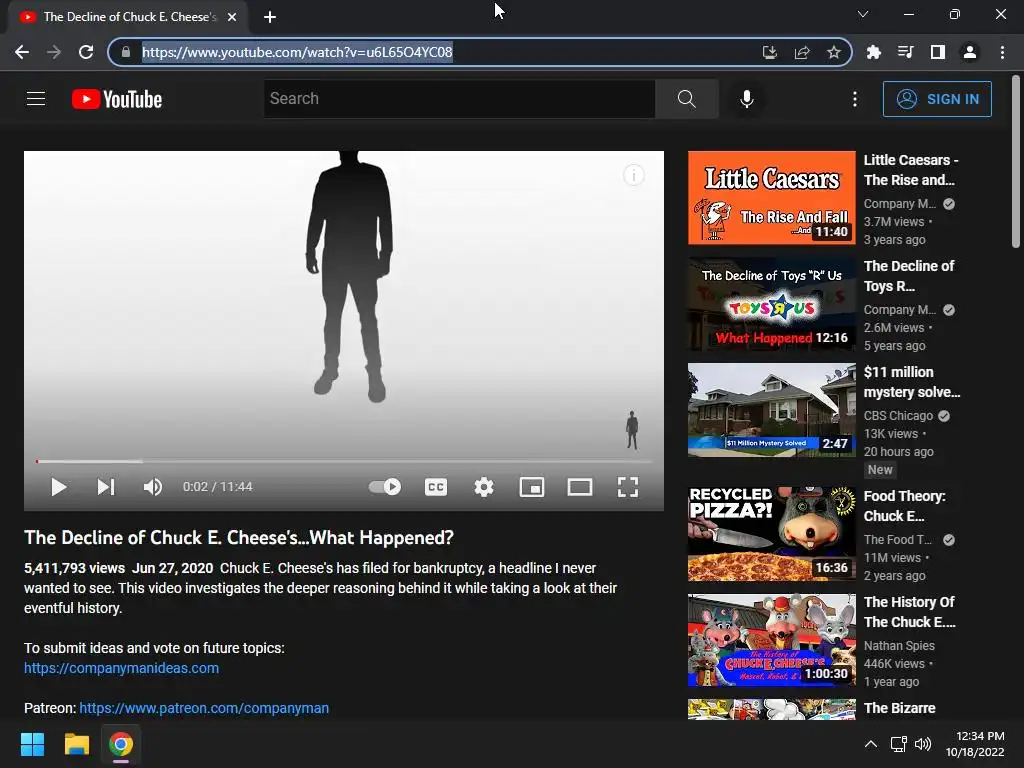
Task: Click 'The Decline of Toys R...' title
Action: point(909,276)
